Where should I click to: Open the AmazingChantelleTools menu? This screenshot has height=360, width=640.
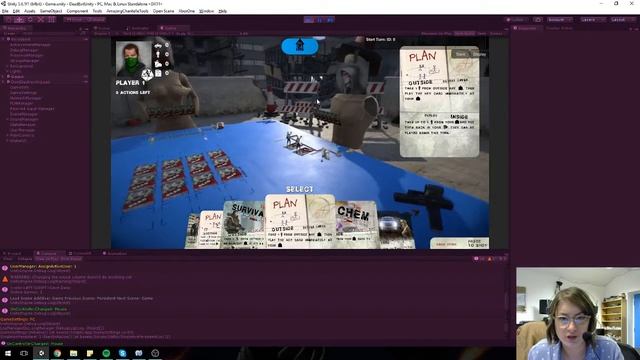click(127, 11)
